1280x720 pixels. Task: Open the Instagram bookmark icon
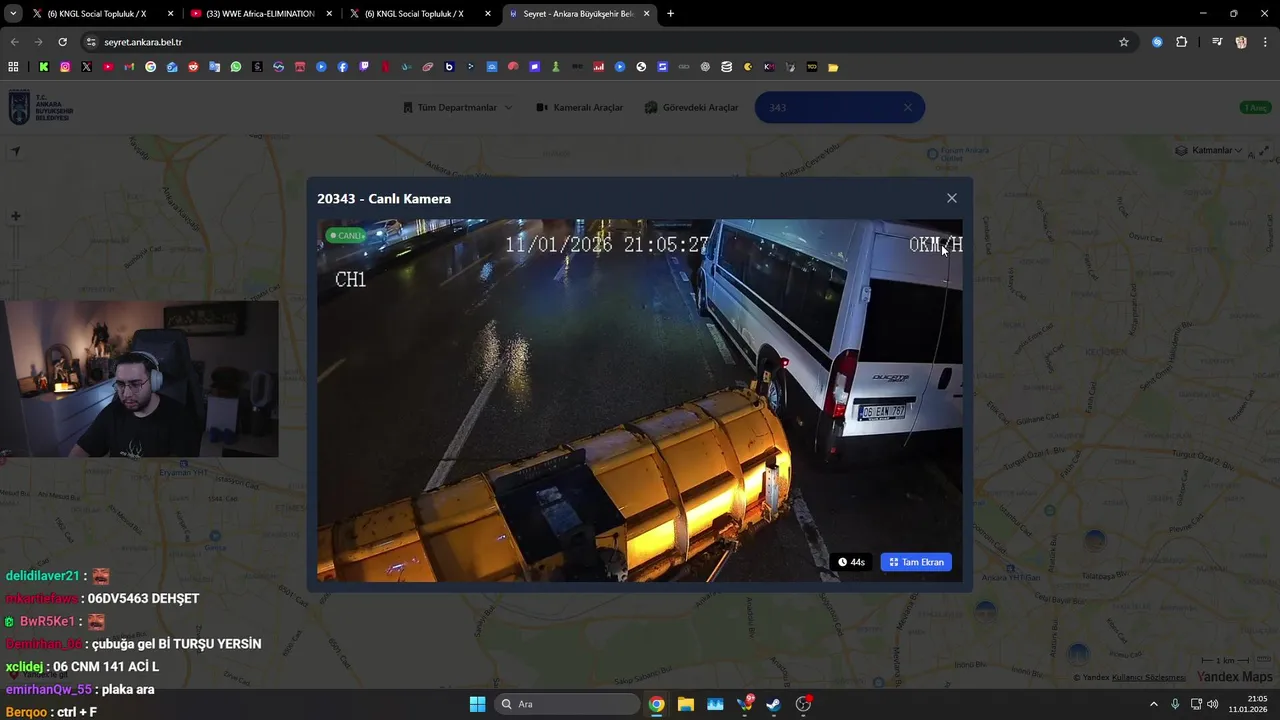(65, 67)
